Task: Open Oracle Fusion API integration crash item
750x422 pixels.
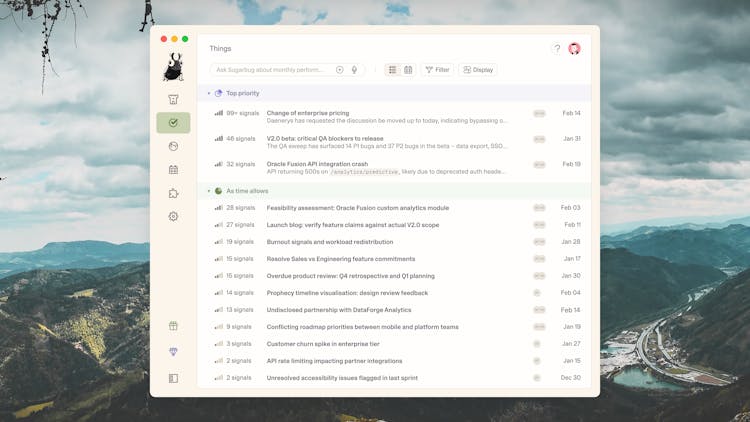Action: (x=317, y=164)
